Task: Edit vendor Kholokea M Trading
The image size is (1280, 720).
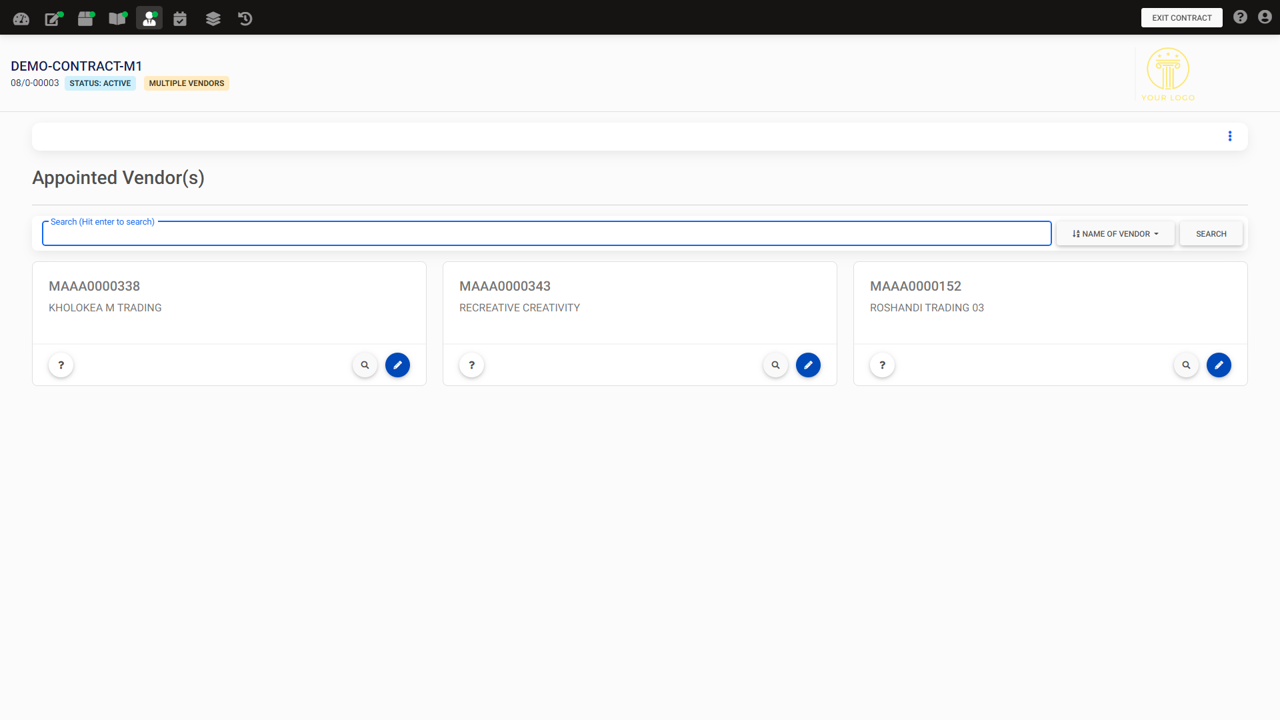Action: [x=398, y=365]
